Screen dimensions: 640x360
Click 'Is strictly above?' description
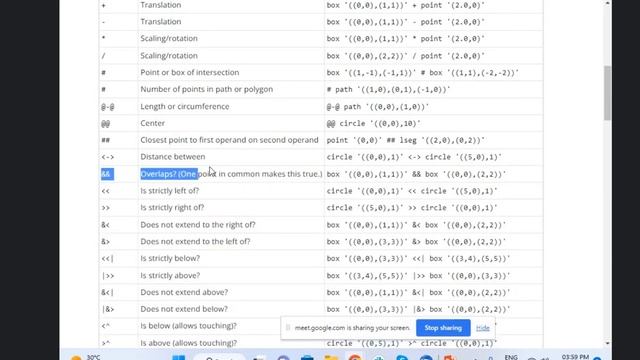pyautogui.click(x=170, y=276)
